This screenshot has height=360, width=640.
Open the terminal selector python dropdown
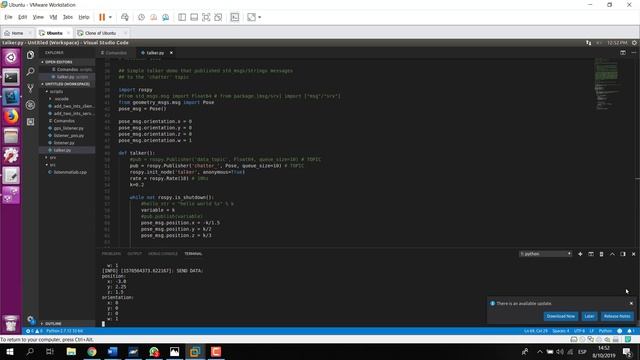[545, 254]
